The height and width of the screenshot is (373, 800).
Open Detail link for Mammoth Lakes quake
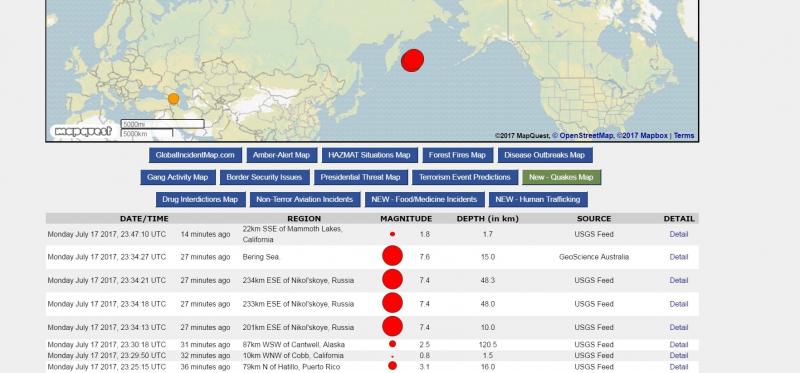pos(679,234)
